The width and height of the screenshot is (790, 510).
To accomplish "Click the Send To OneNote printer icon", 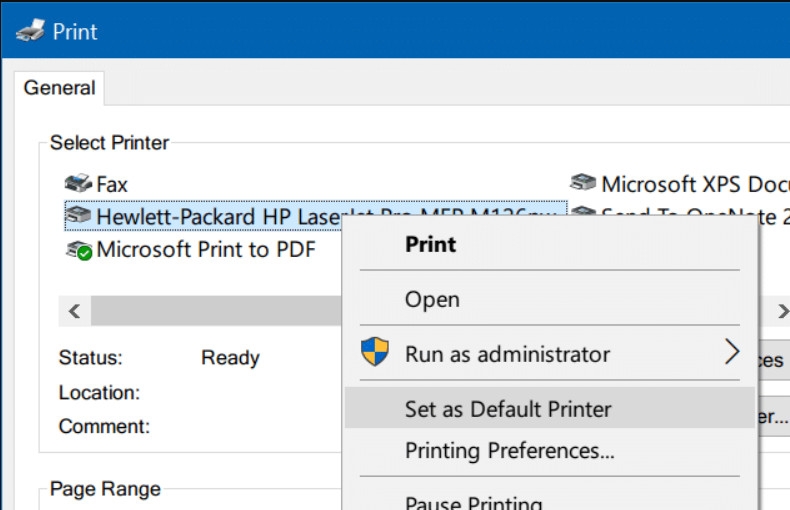I will [583, 215].
